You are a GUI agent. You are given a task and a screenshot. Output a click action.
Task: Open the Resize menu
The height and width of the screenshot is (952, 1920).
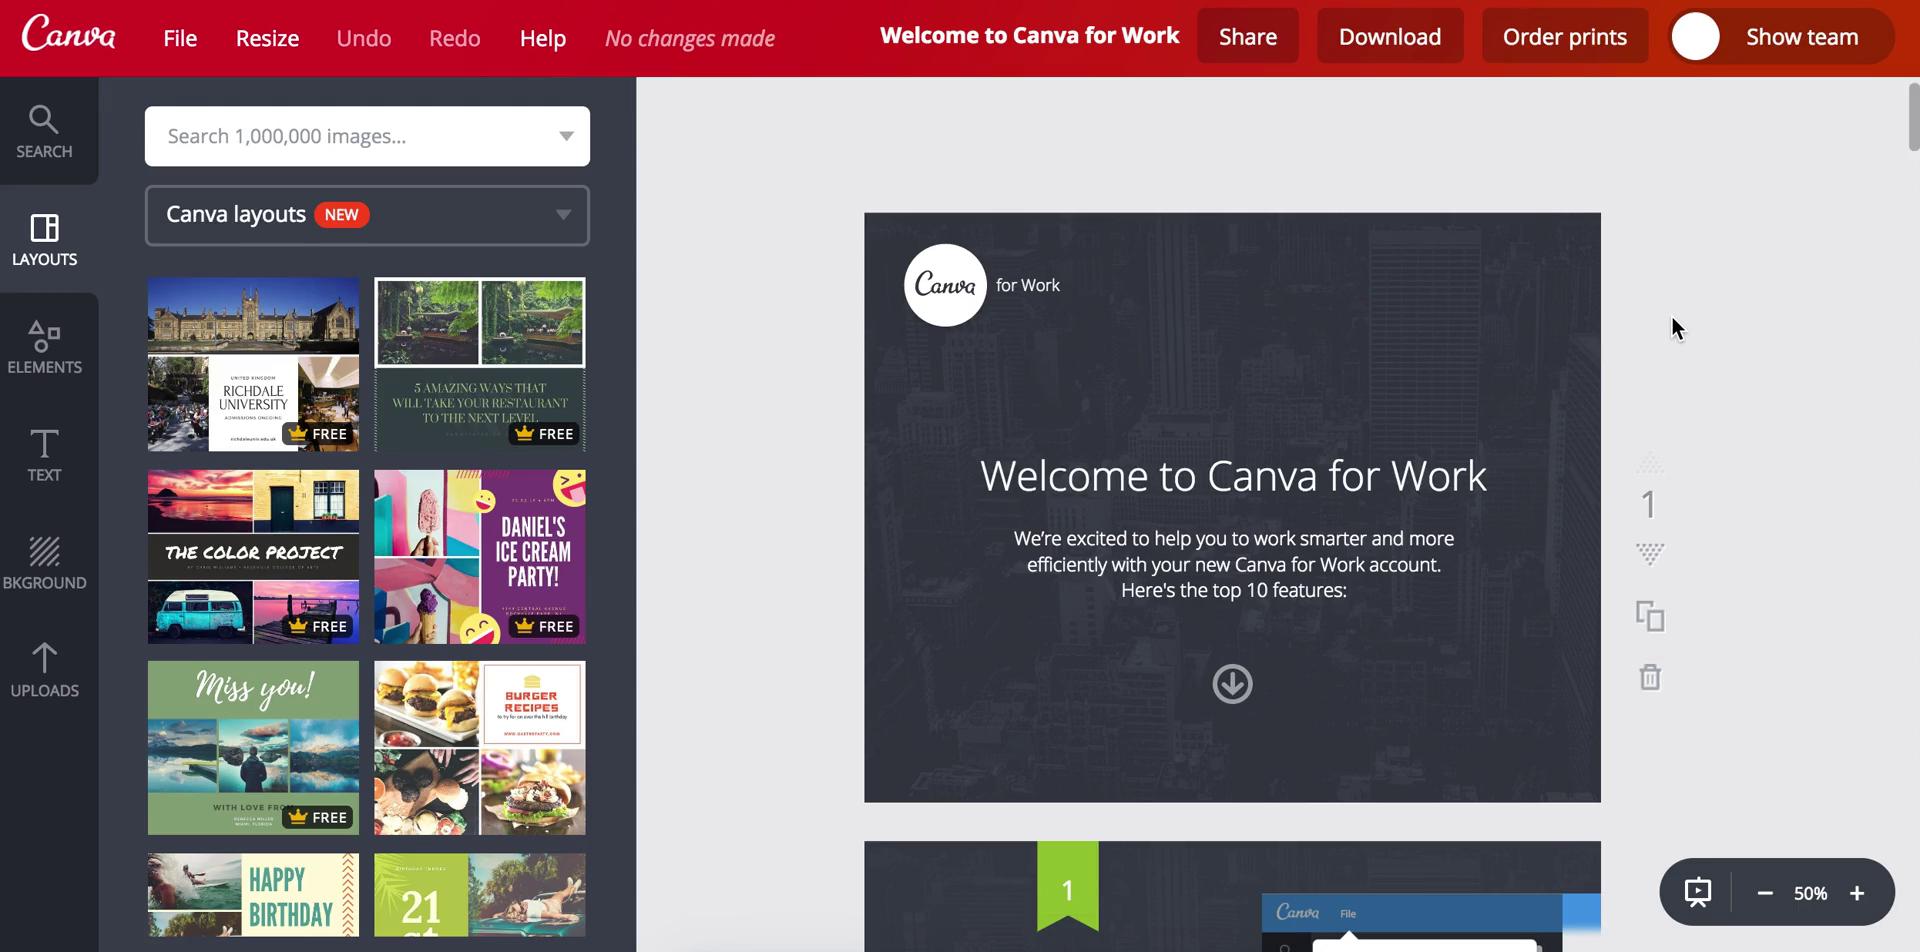(267, 38)
